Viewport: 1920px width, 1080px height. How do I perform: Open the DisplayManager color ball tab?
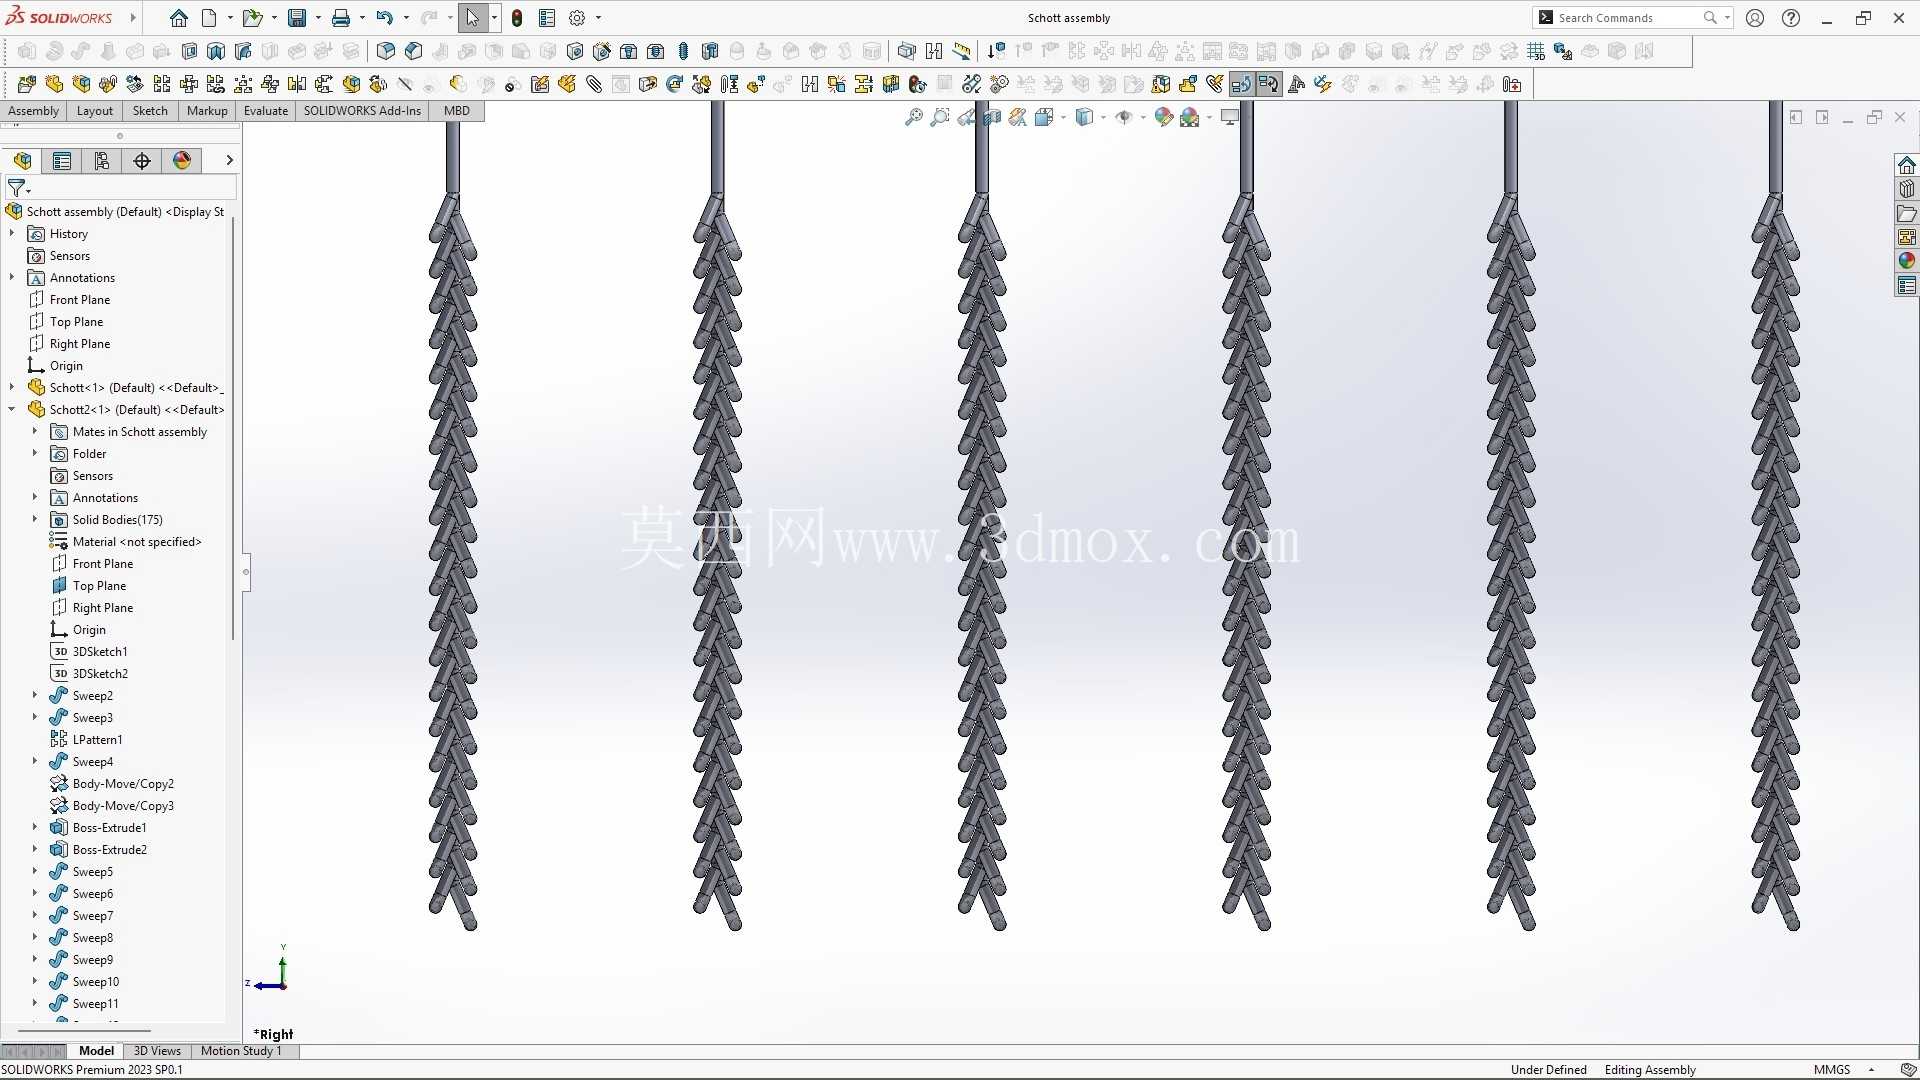coord(182,161)
